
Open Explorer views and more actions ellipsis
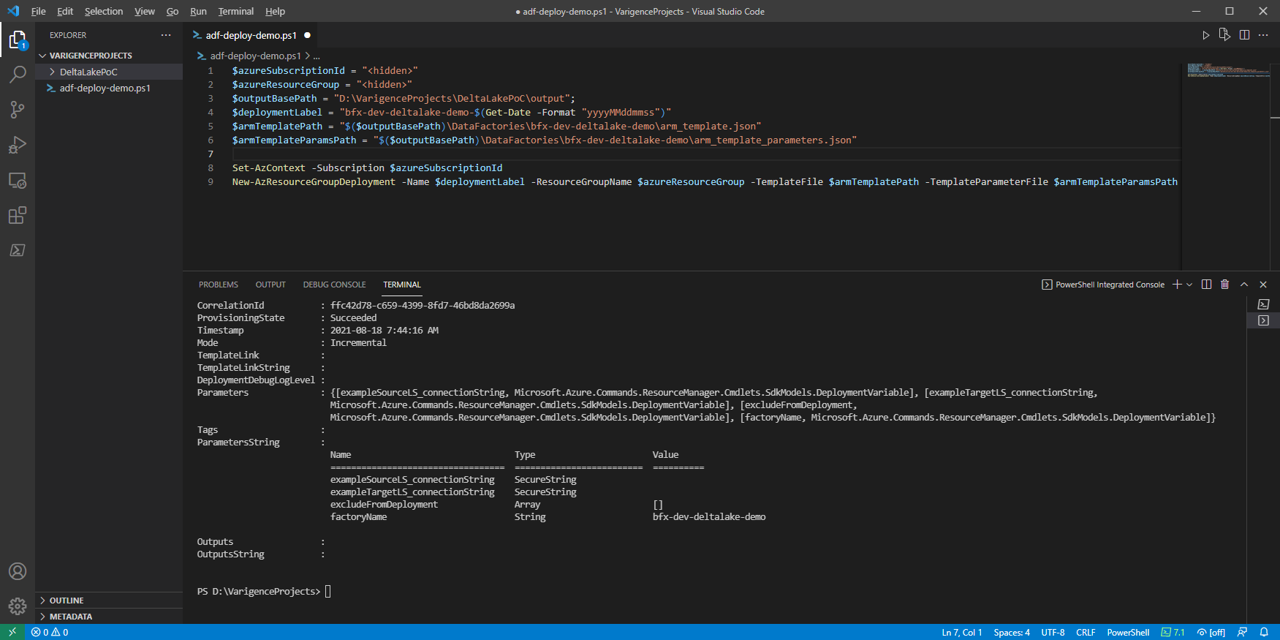click(166, 35)
